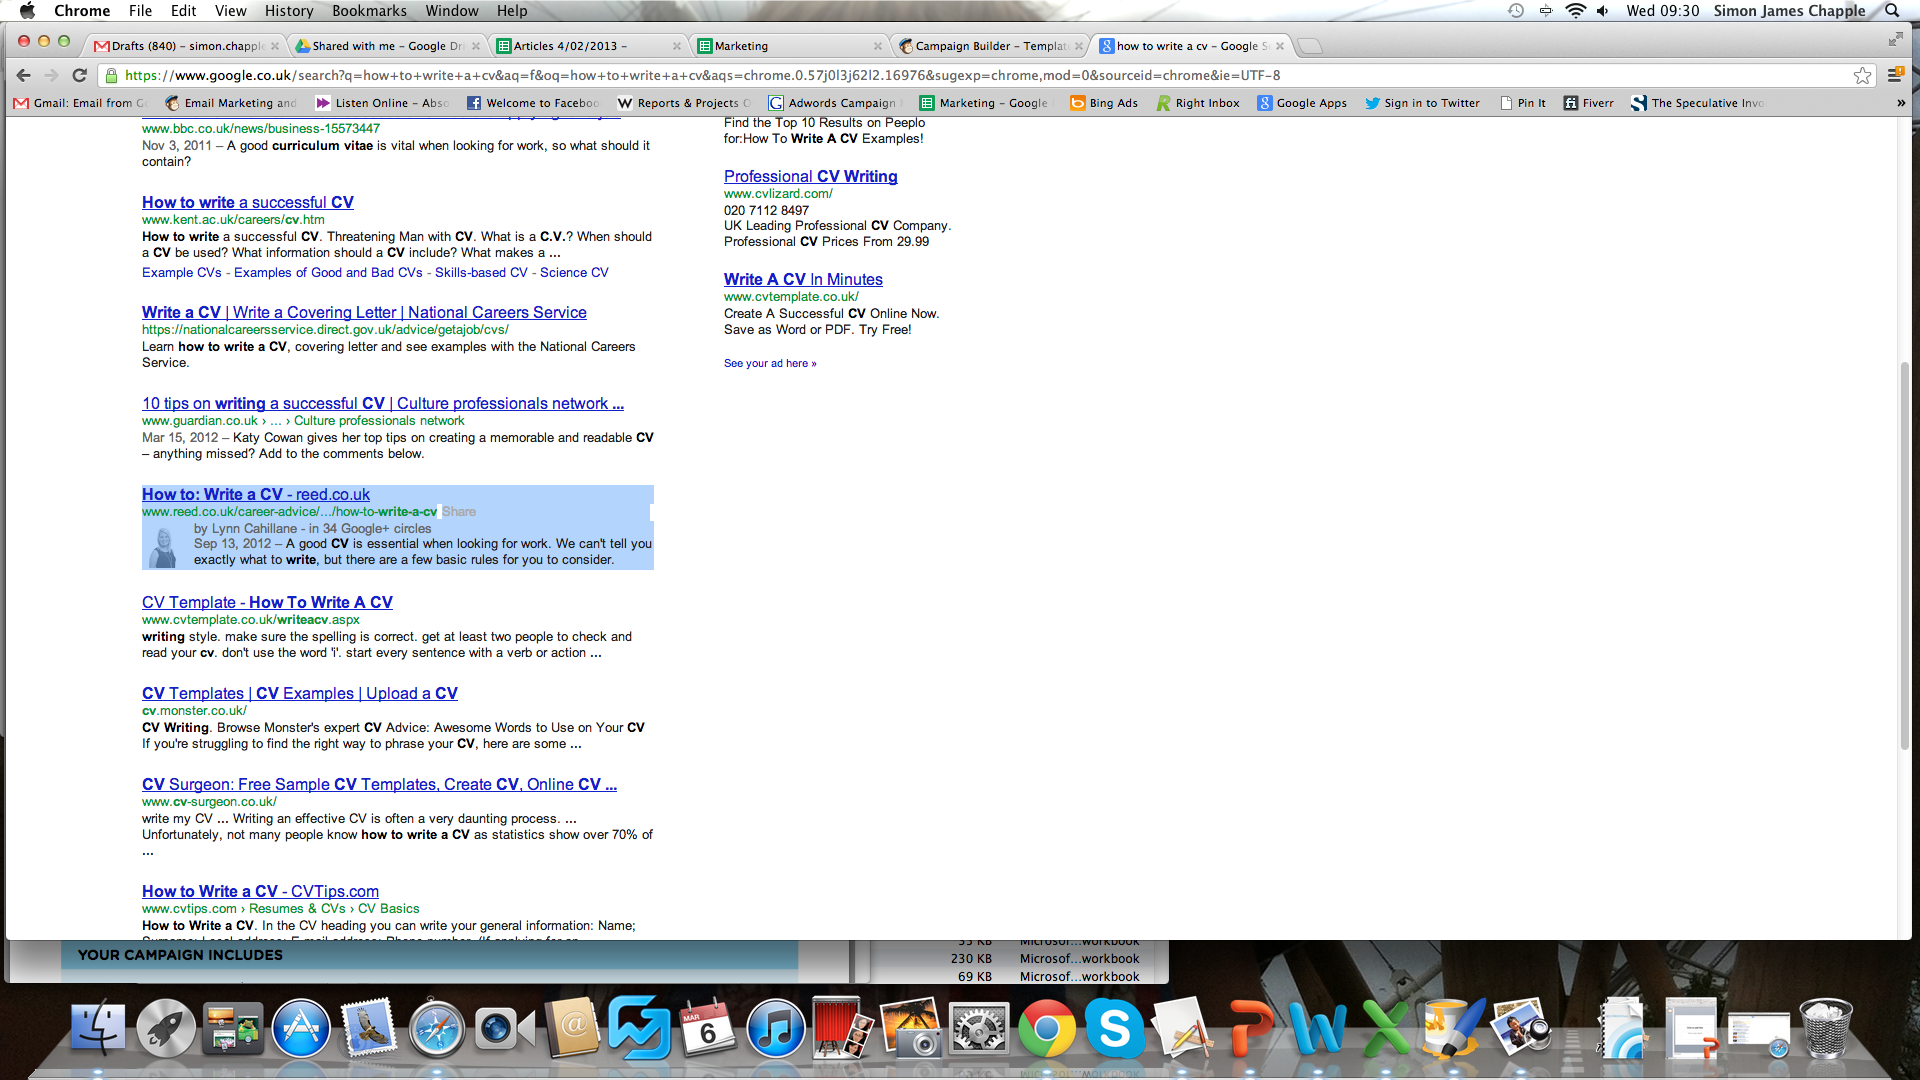Open 'Bing Ads' bookmark
The height and width of the screenshot is (1080, 1920).
[1104, 103]
